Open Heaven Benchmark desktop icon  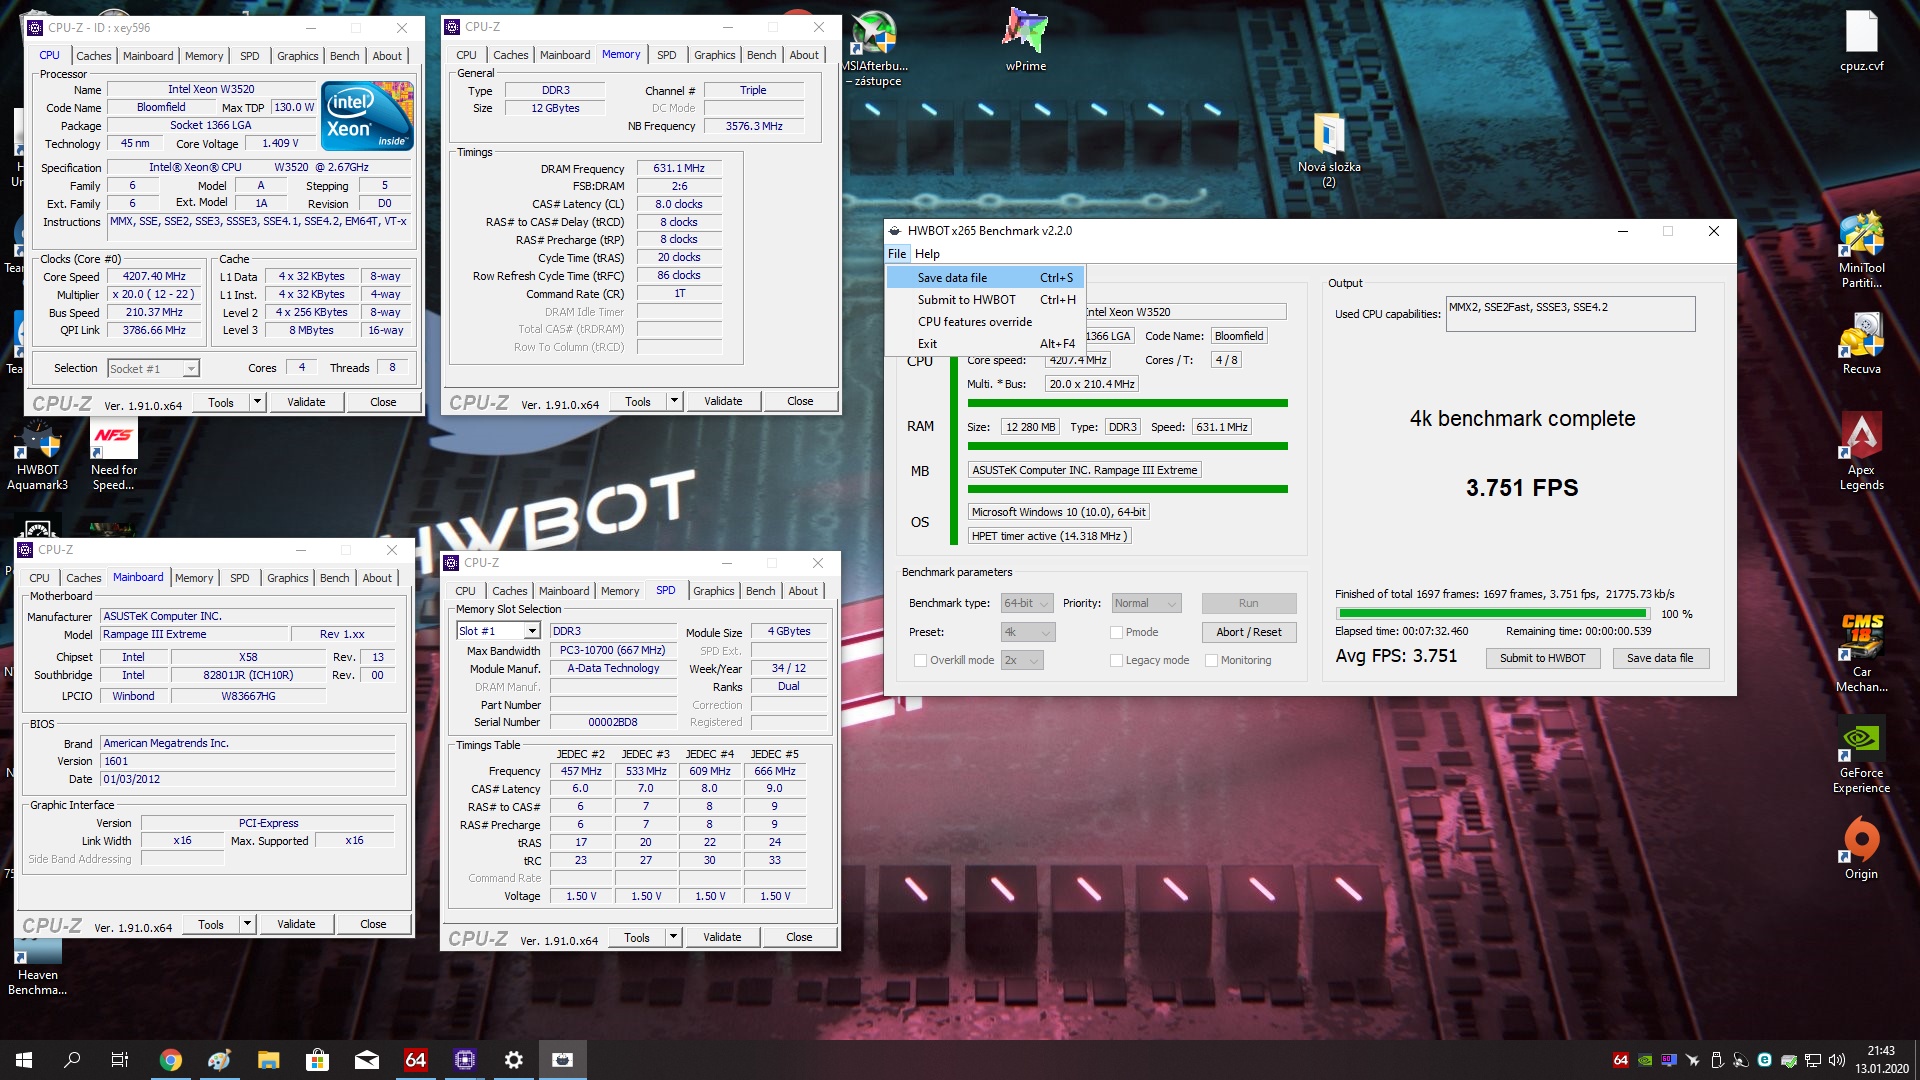[37, 968]
